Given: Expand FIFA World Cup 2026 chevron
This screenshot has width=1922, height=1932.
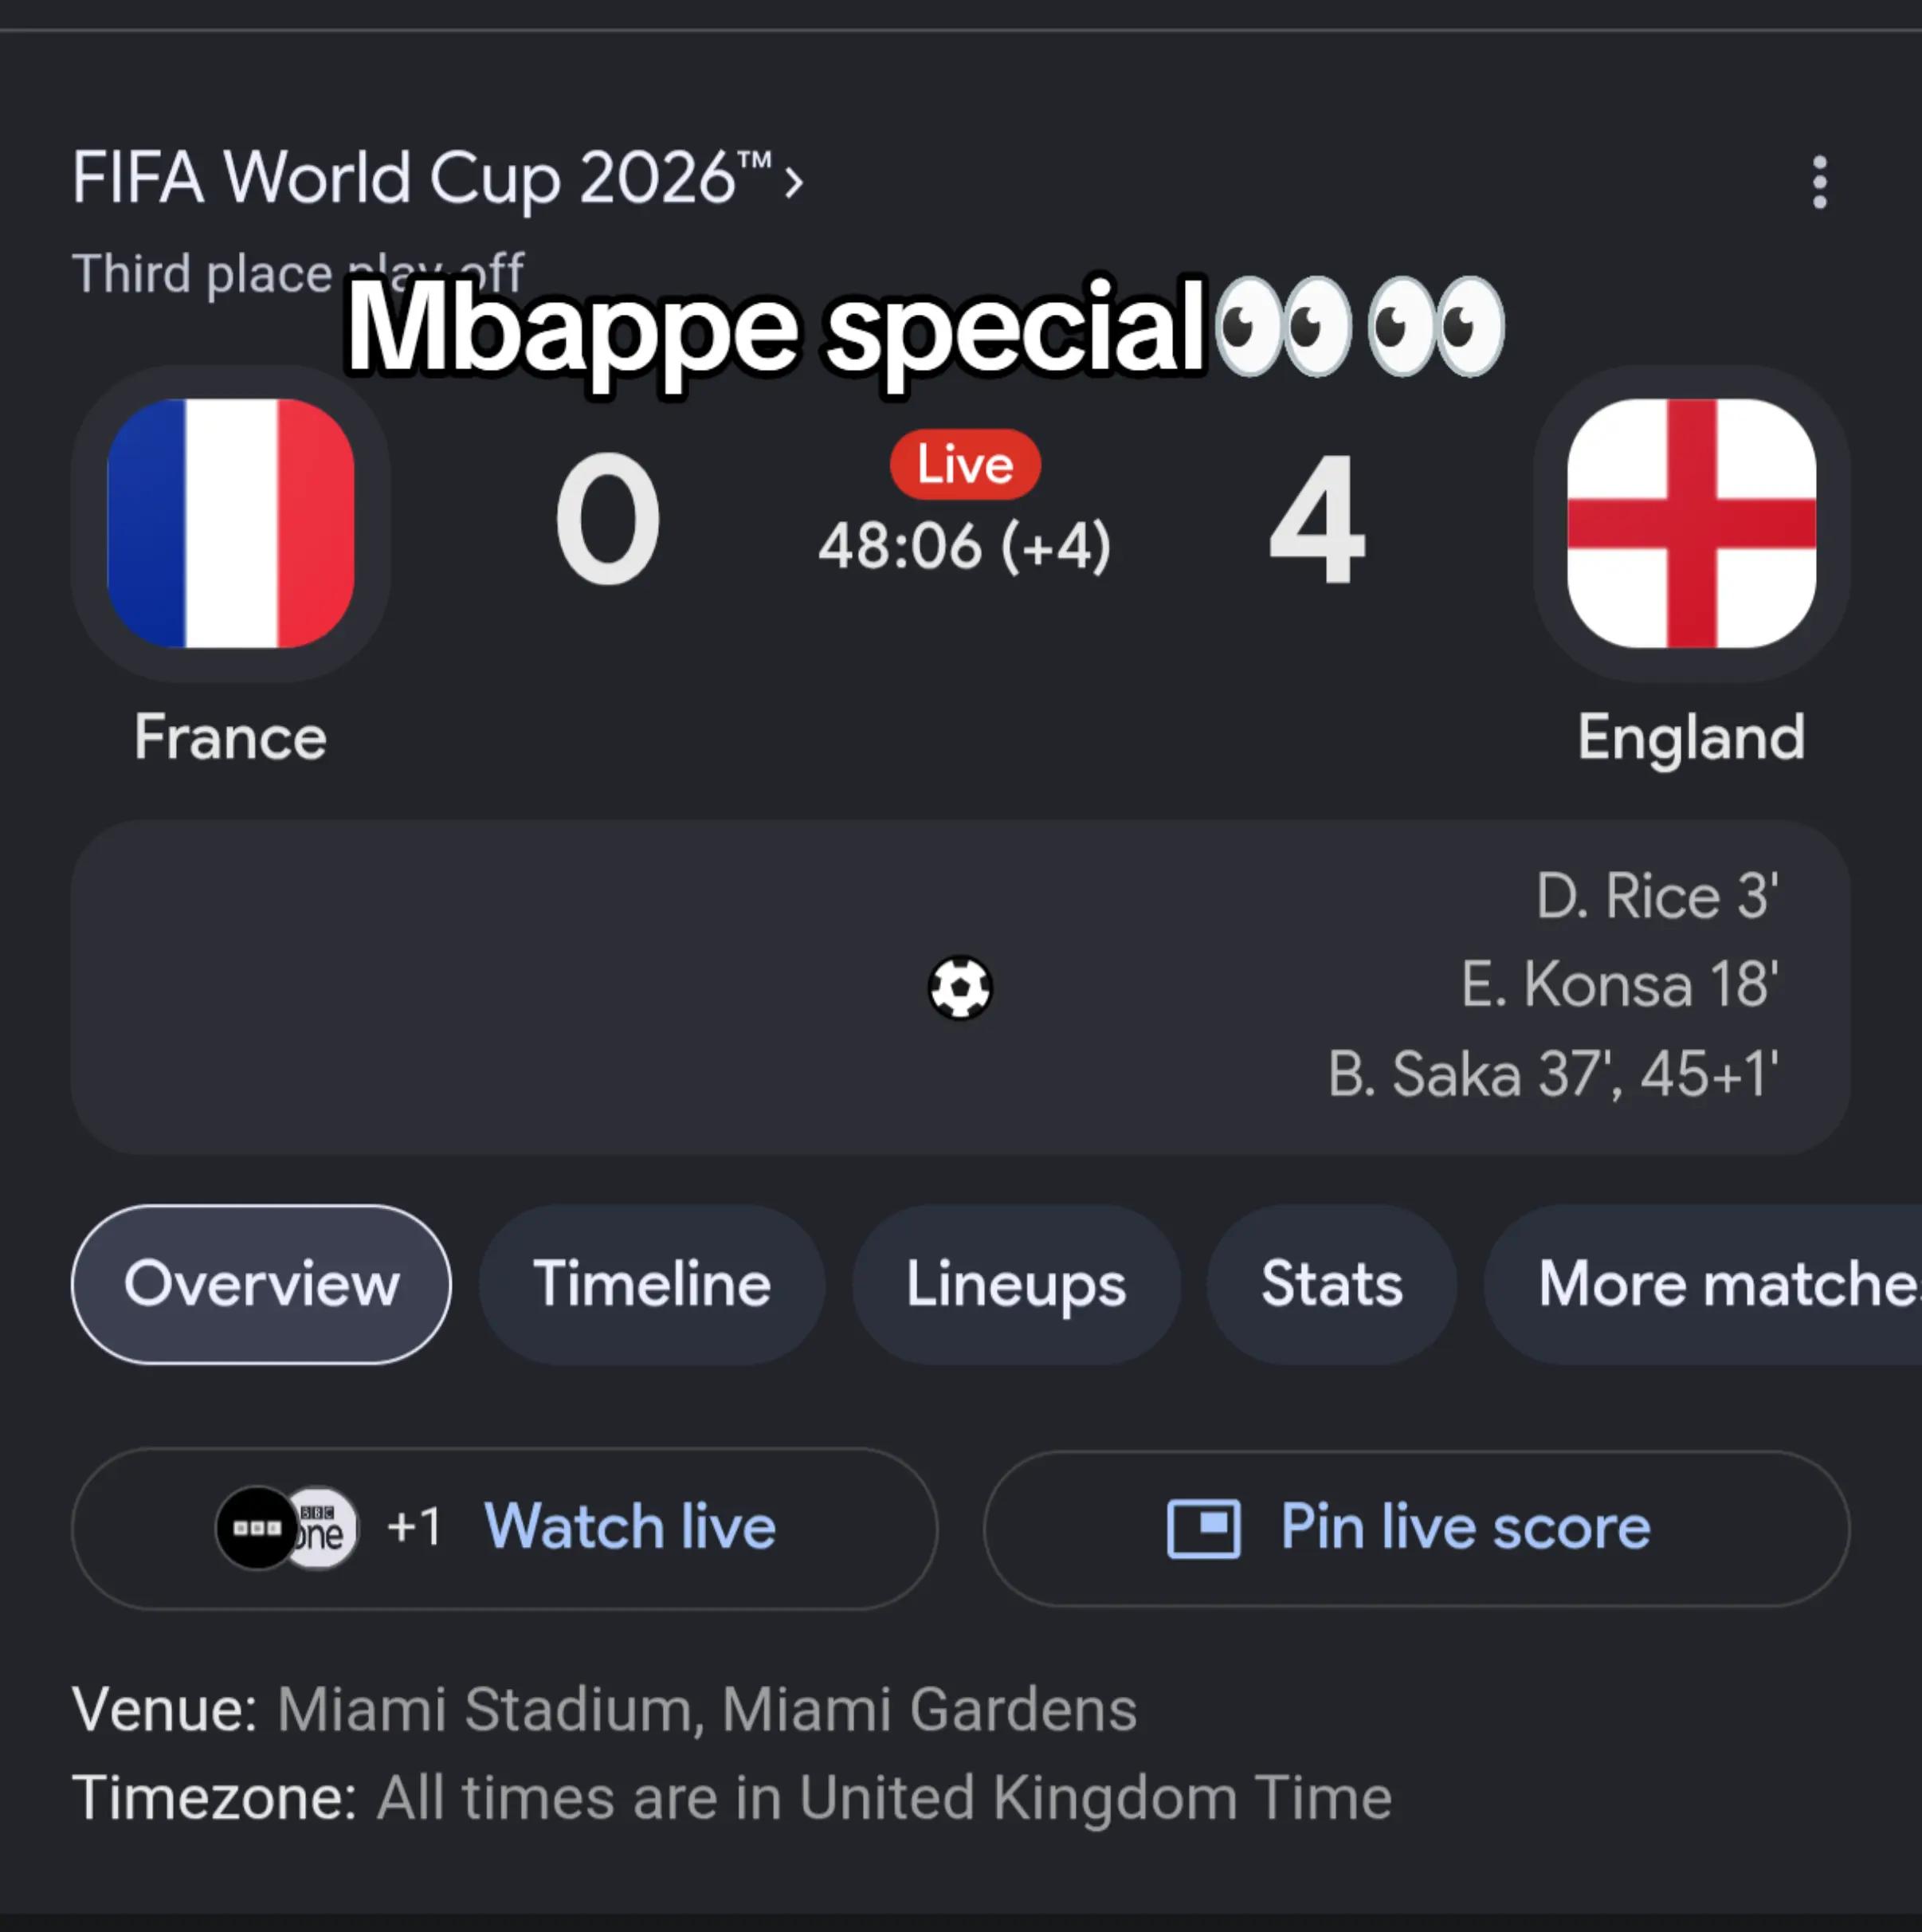Looking at the screenshot, I should coord(793,182).
